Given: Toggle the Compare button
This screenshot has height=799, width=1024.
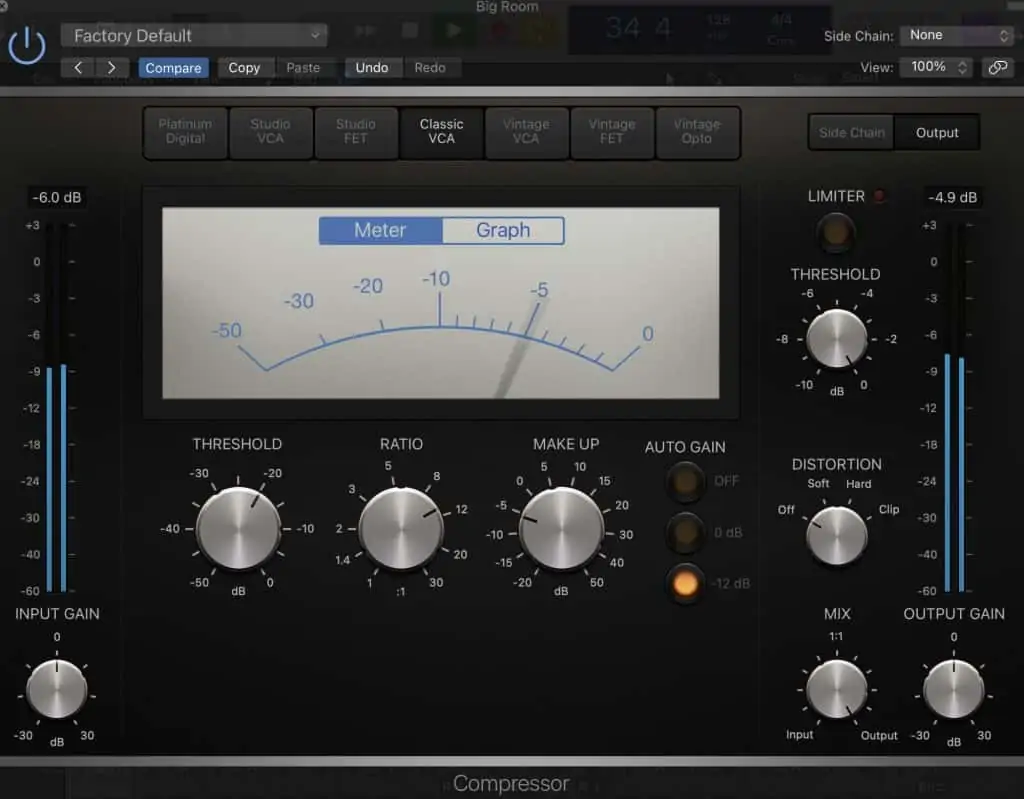Looking at the screenshot, I should tap(173, 67).
